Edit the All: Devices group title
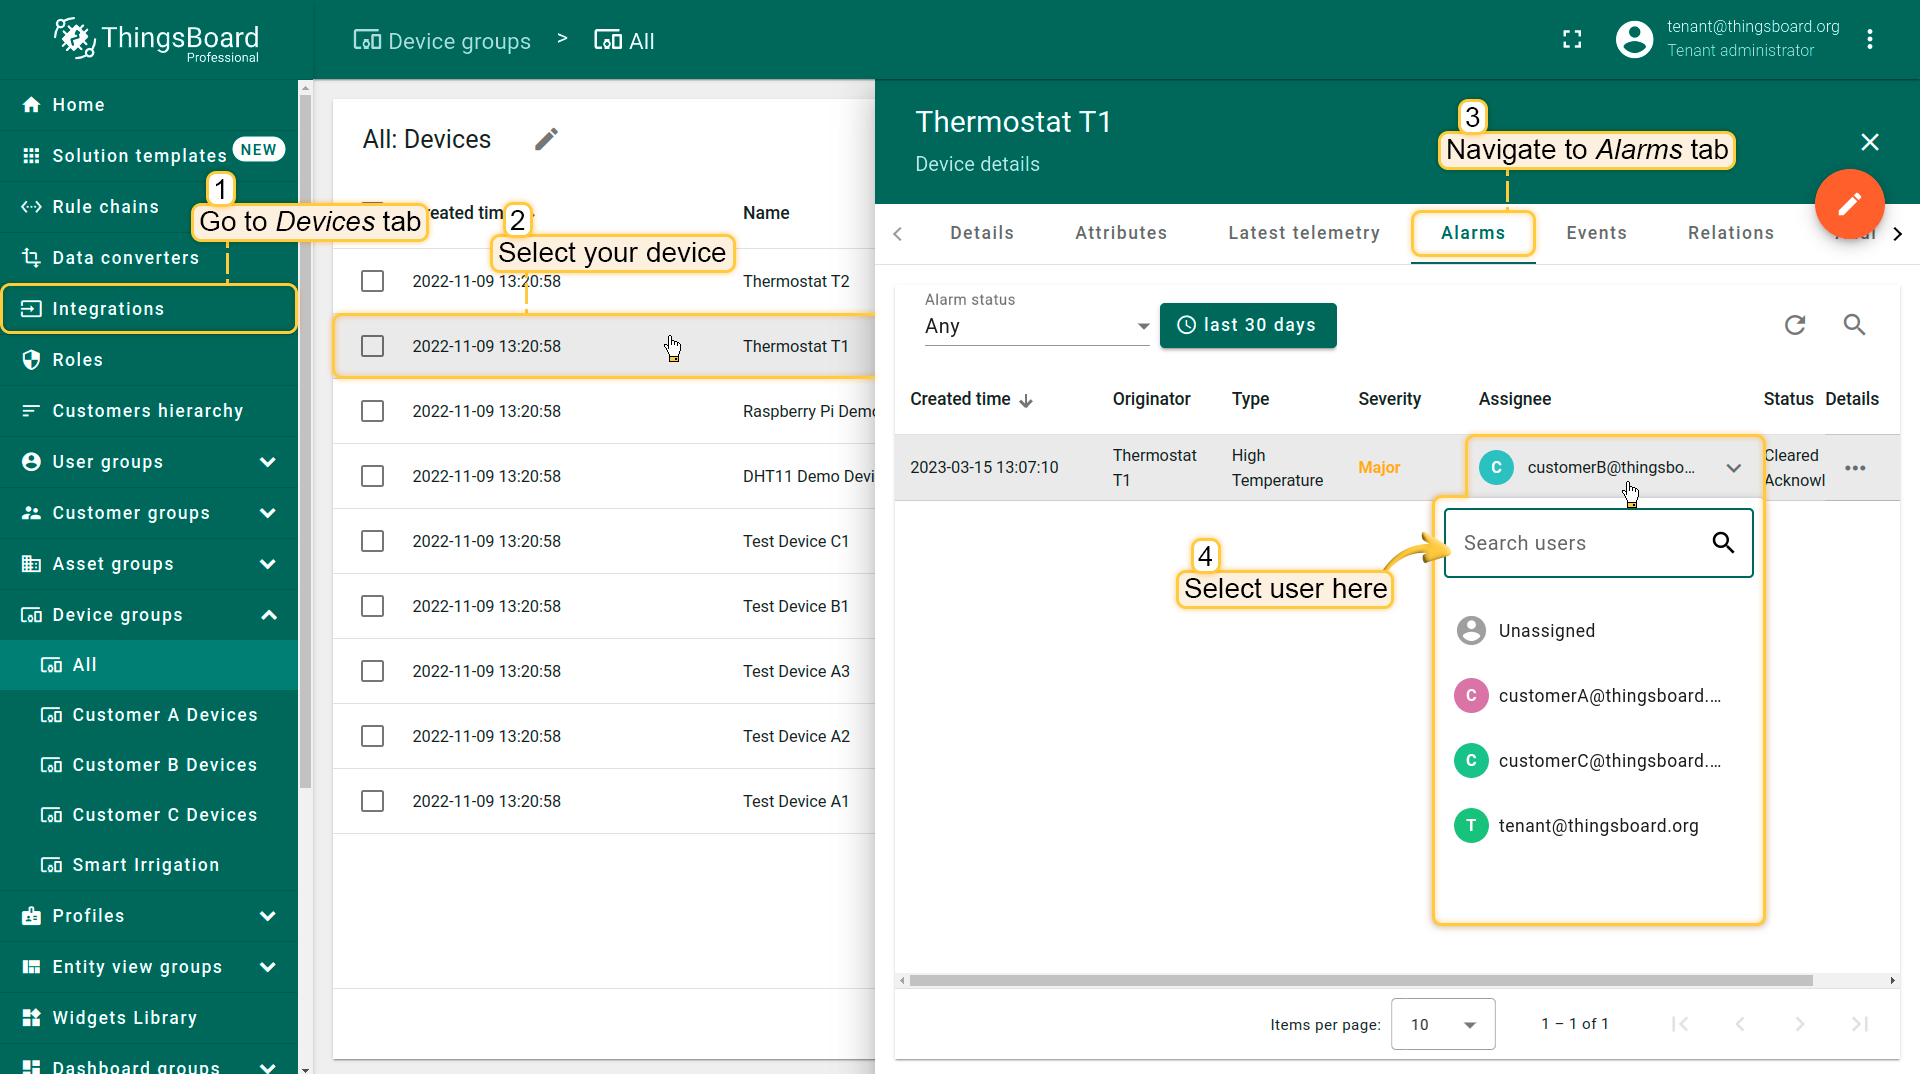This screenshot has height=1074, width=1920. 546,139
